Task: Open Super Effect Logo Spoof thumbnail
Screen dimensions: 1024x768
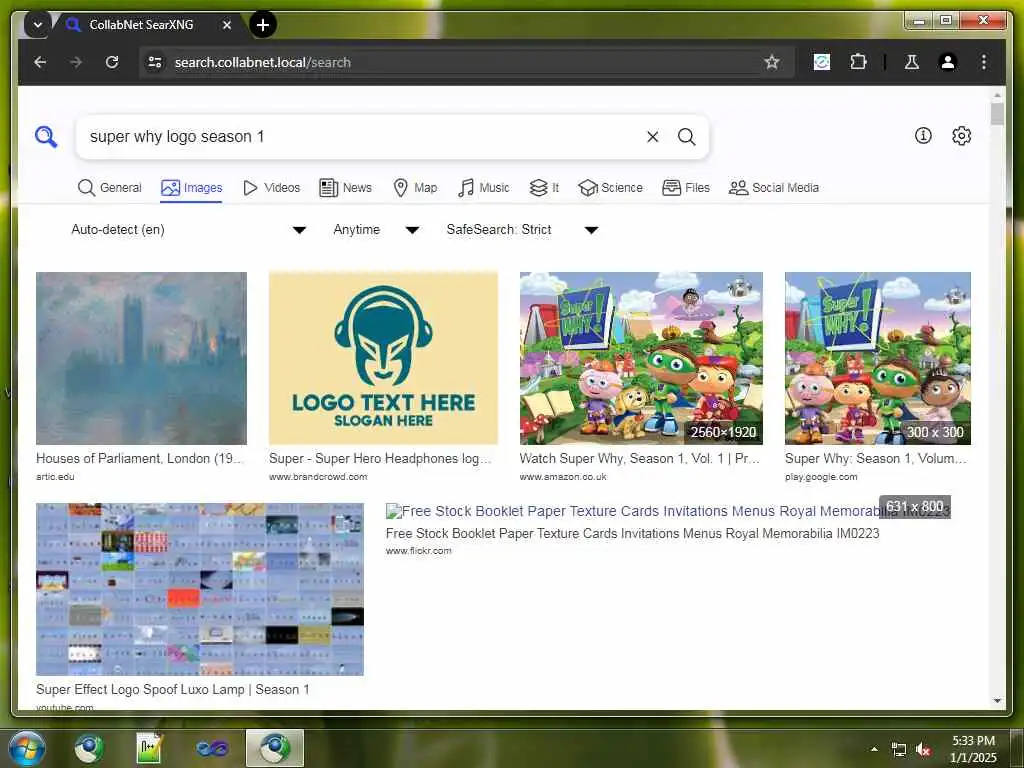Action: [x=200, y=589]
